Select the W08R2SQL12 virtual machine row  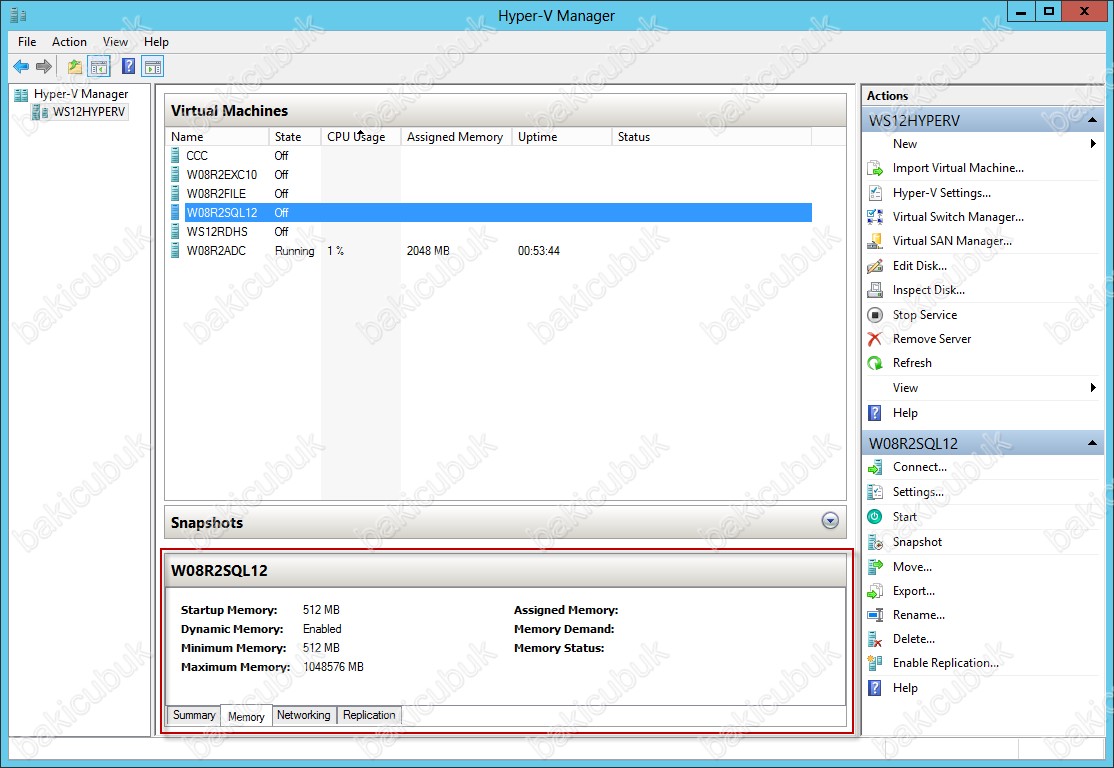point(490,212)
